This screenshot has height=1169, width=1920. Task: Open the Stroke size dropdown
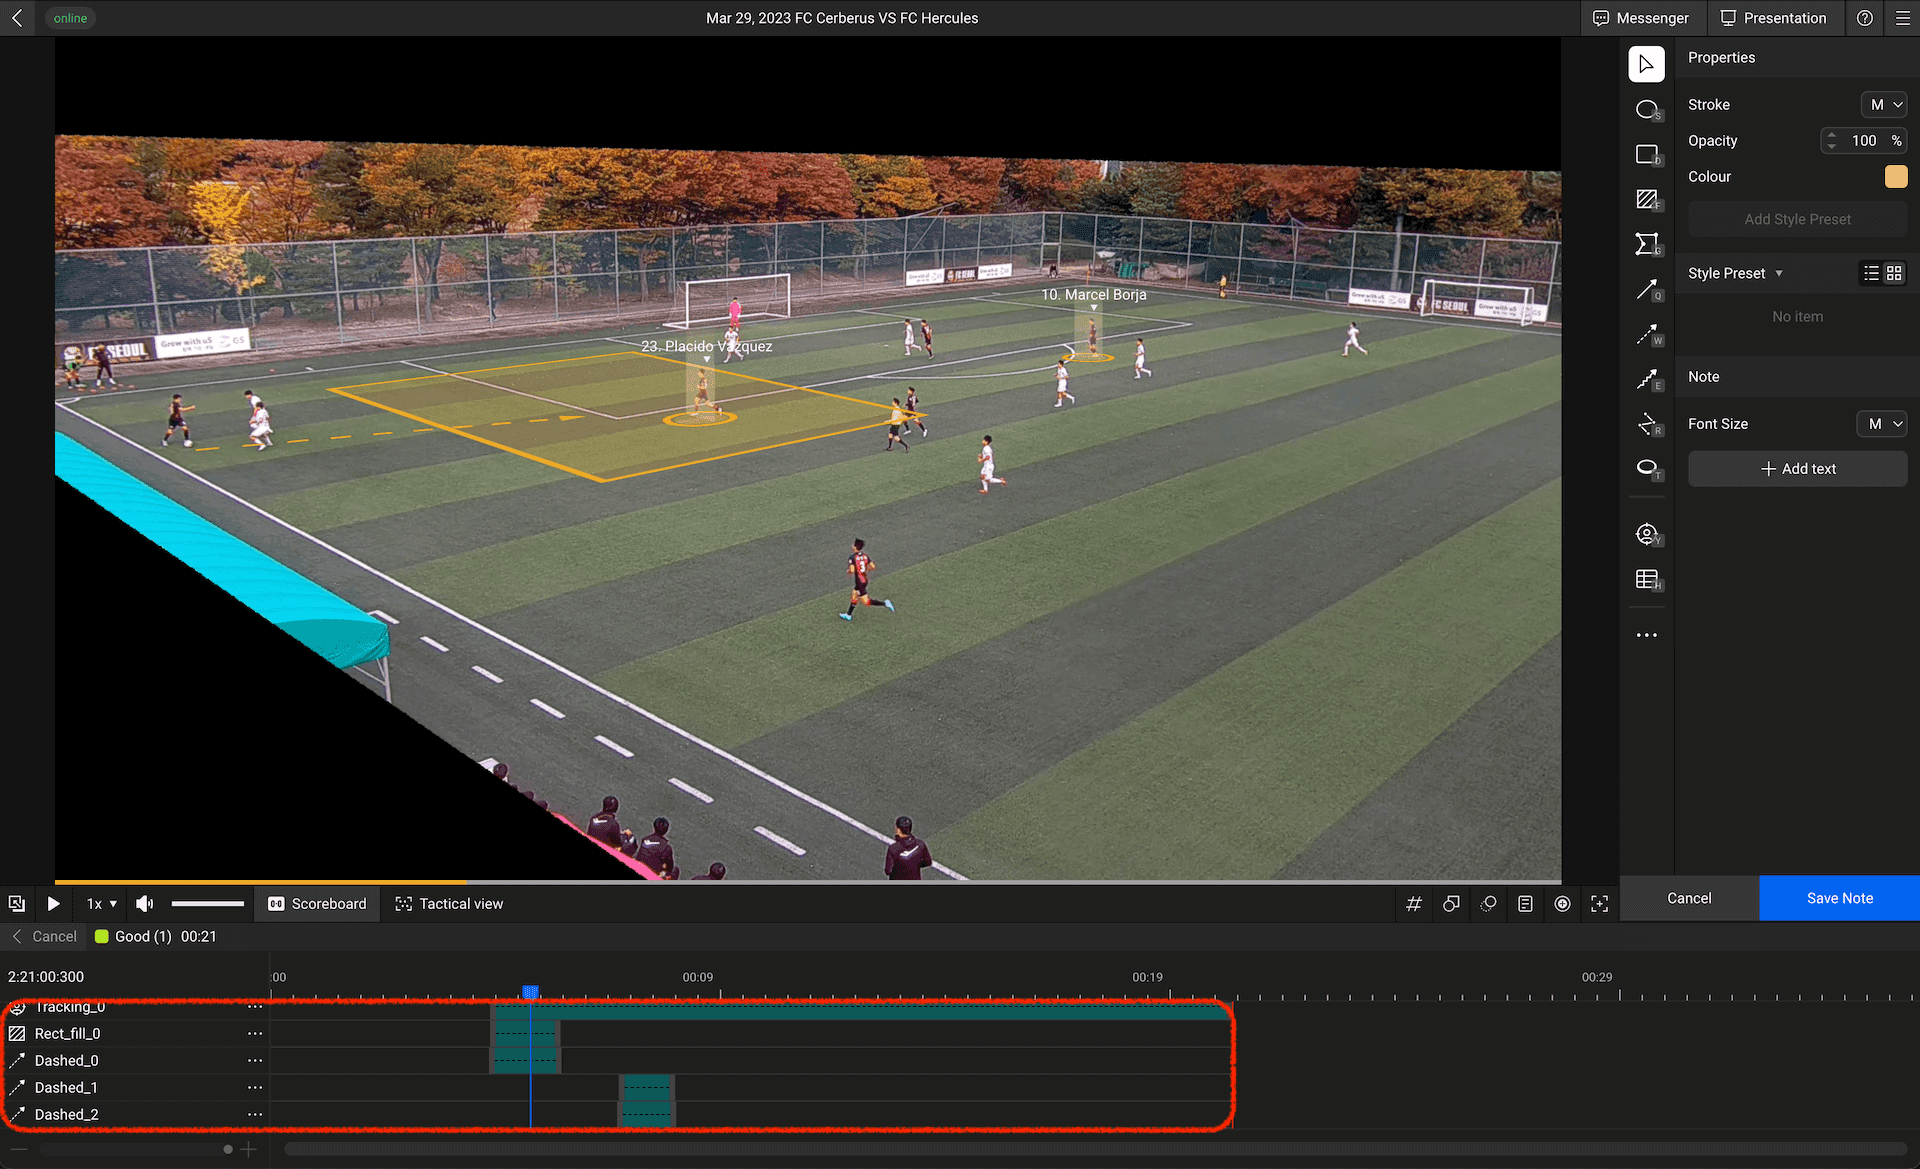point(1884,105)
